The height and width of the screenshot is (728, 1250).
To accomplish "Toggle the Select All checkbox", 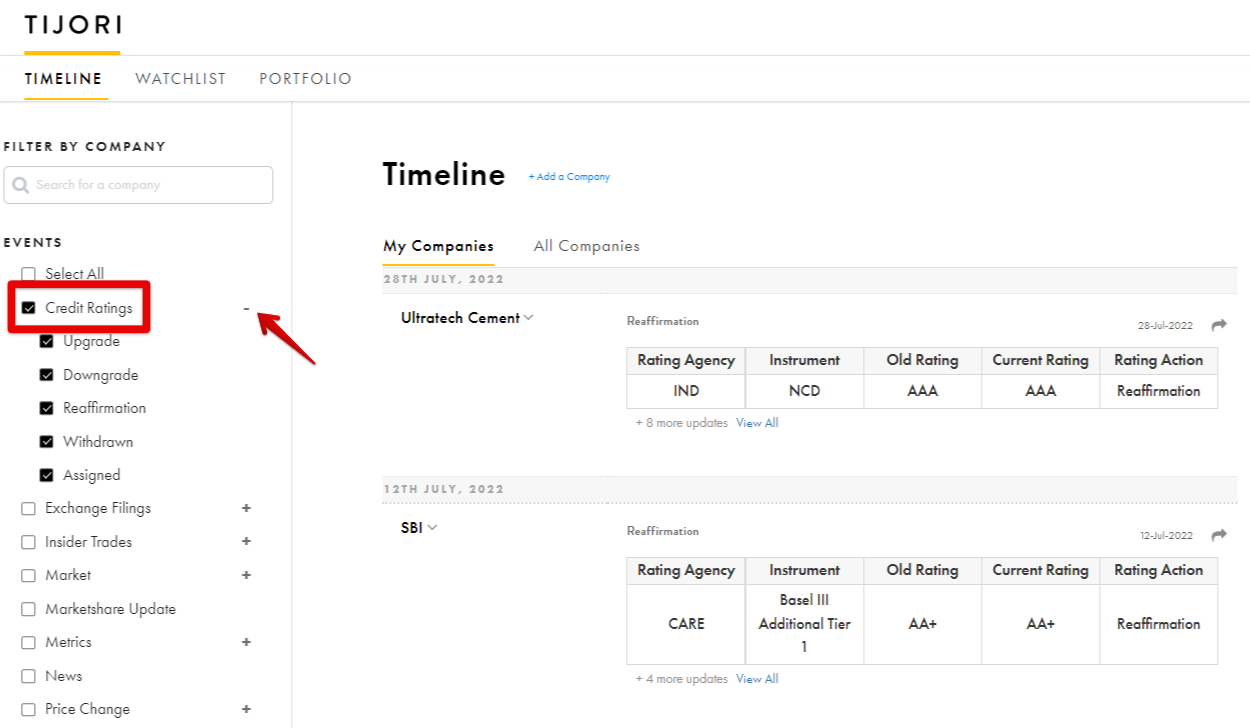I will click(28, 274).
